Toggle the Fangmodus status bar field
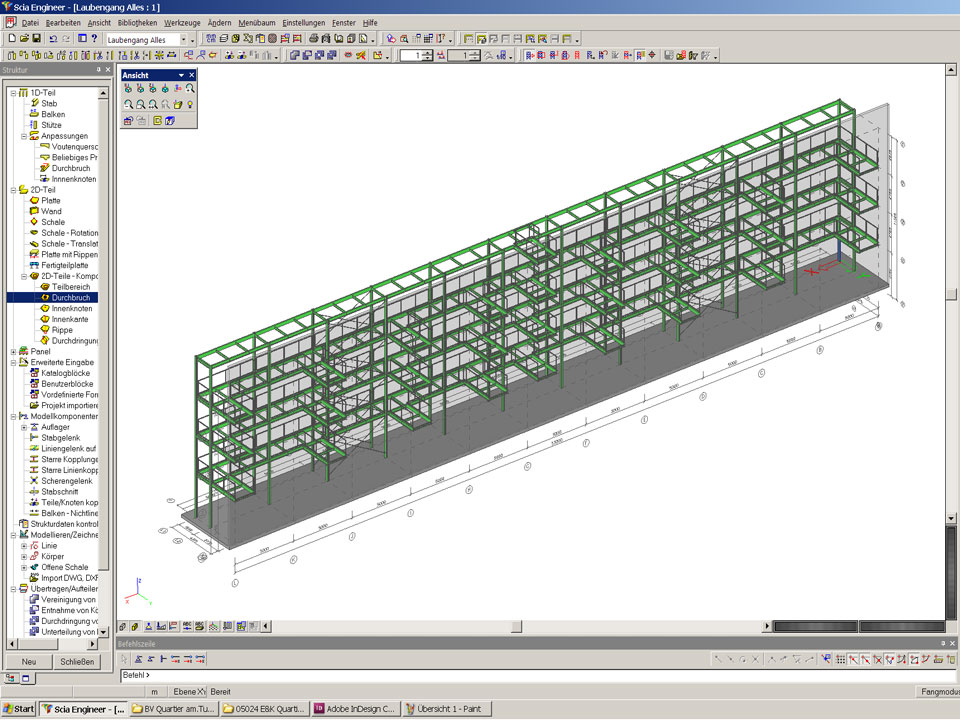 (x=938, y=692)
